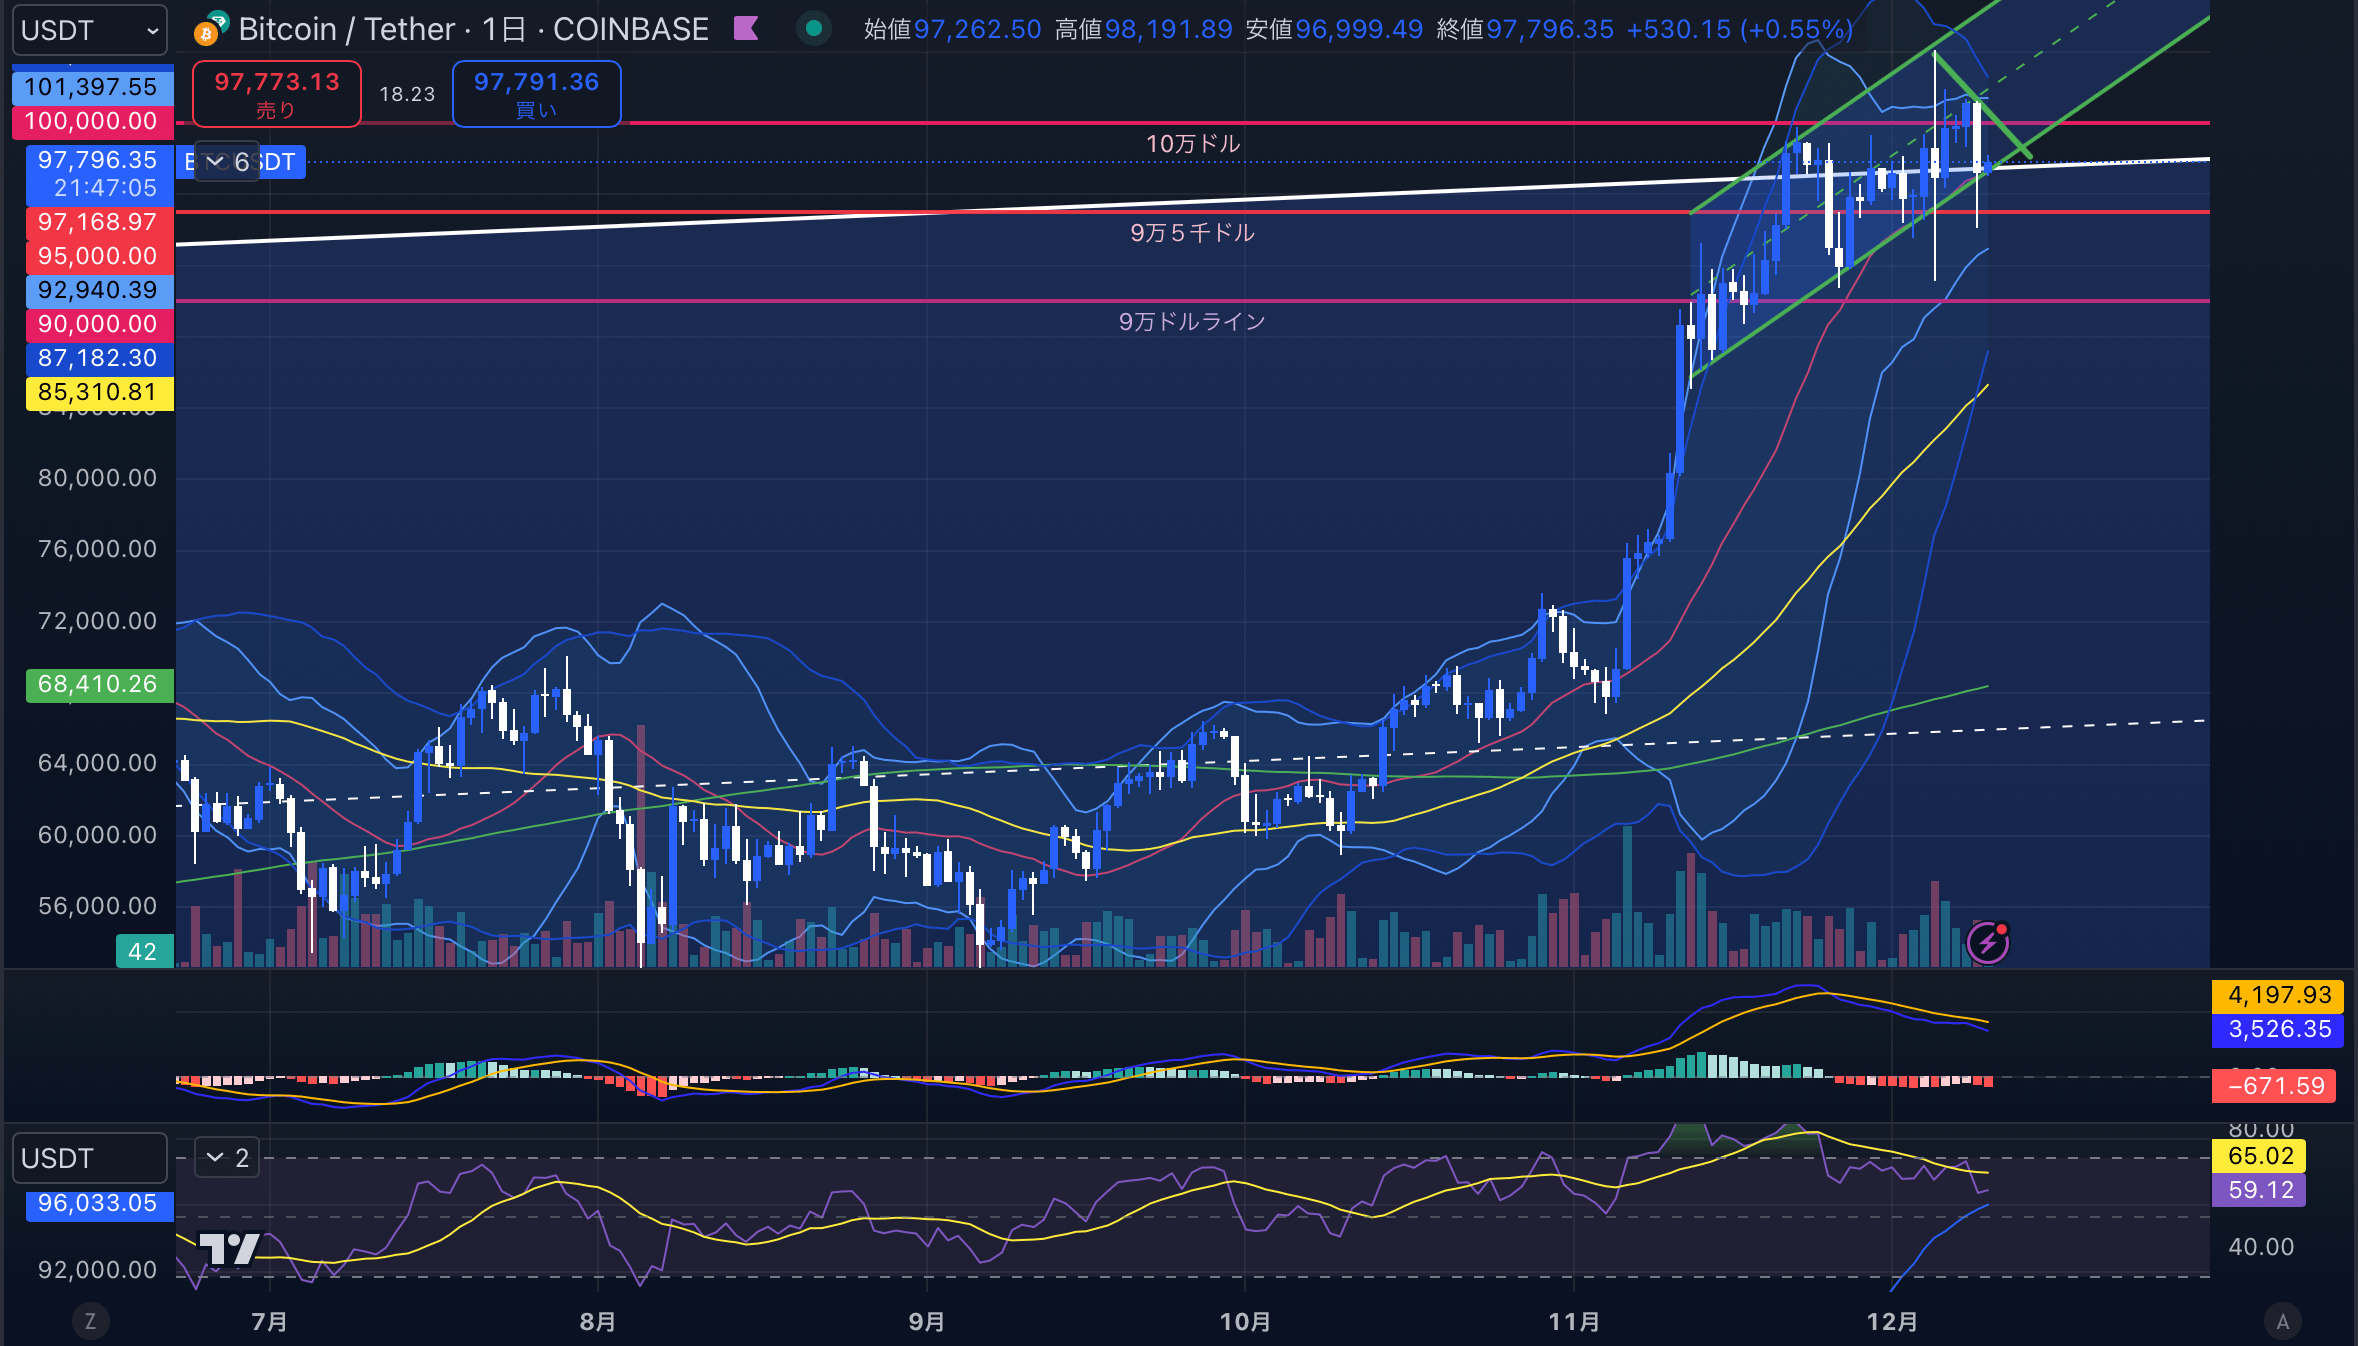Click the signal value 3,526.35
This screenshot has width=2358, height=1346.
pos(2278,1029)
